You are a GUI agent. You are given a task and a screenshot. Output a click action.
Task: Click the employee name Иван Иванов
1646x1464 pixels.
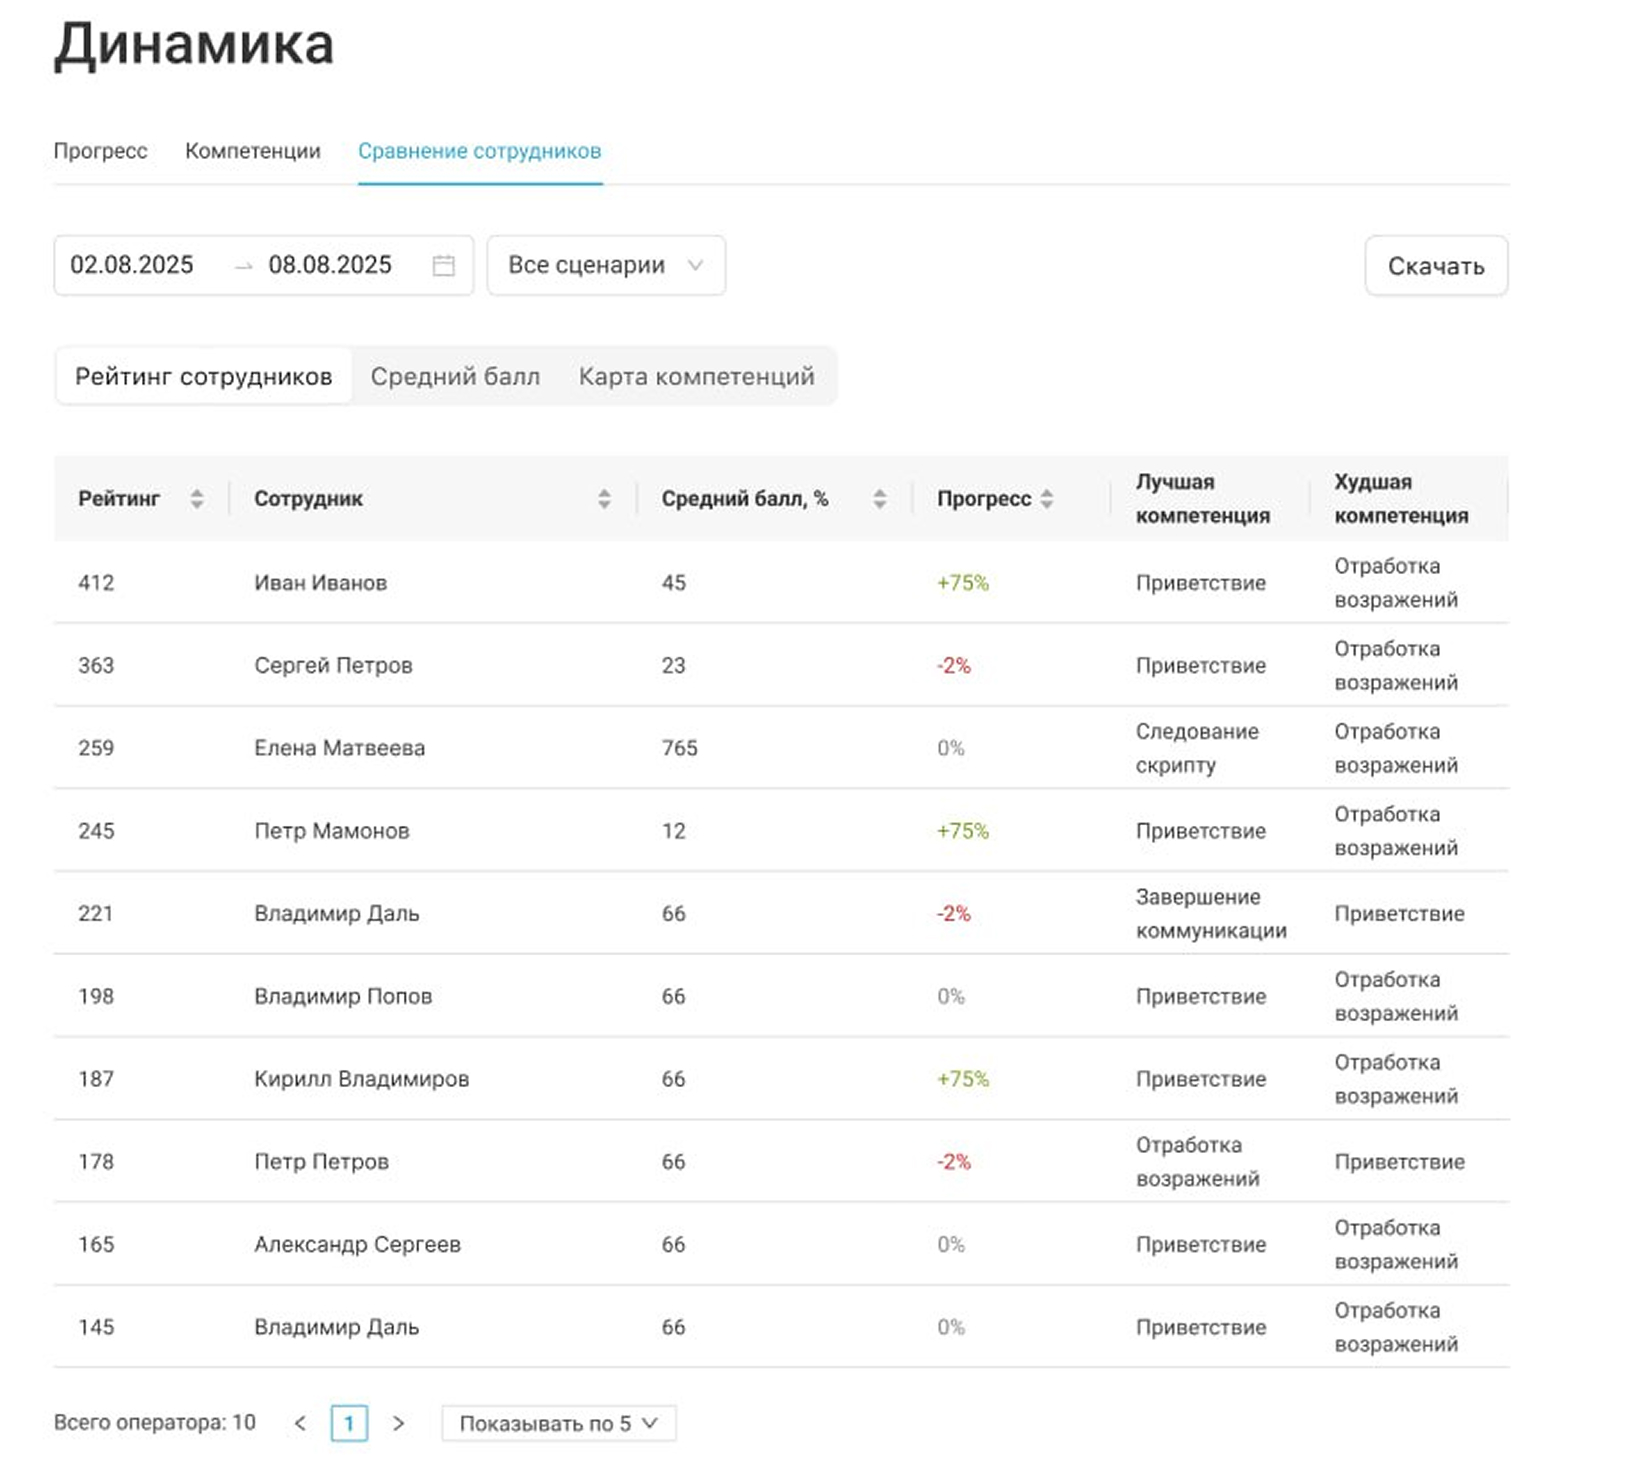pyautogui.click(x=320, y=583)
